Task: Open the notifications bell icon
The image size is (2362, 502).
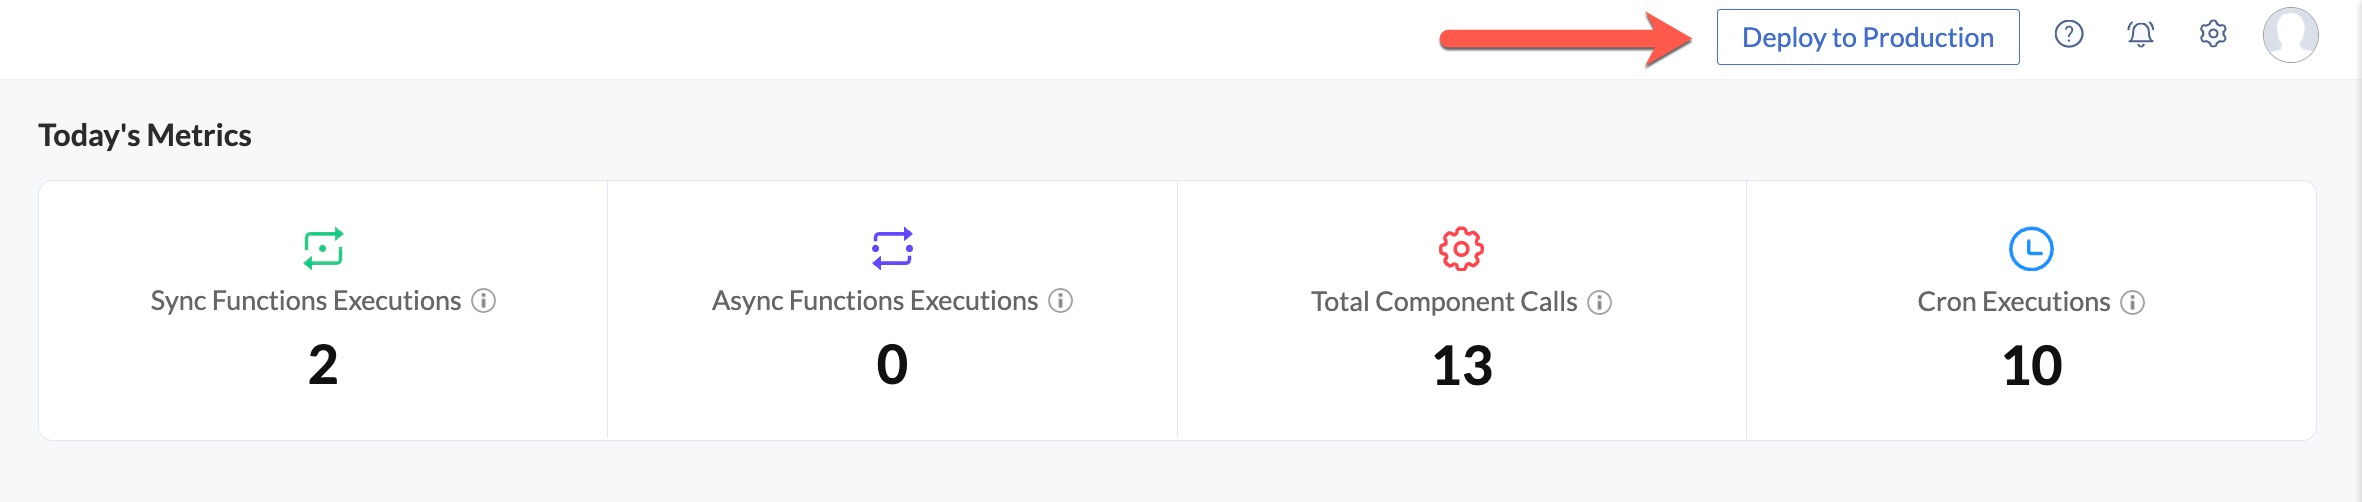Action: coord(2140,35)
